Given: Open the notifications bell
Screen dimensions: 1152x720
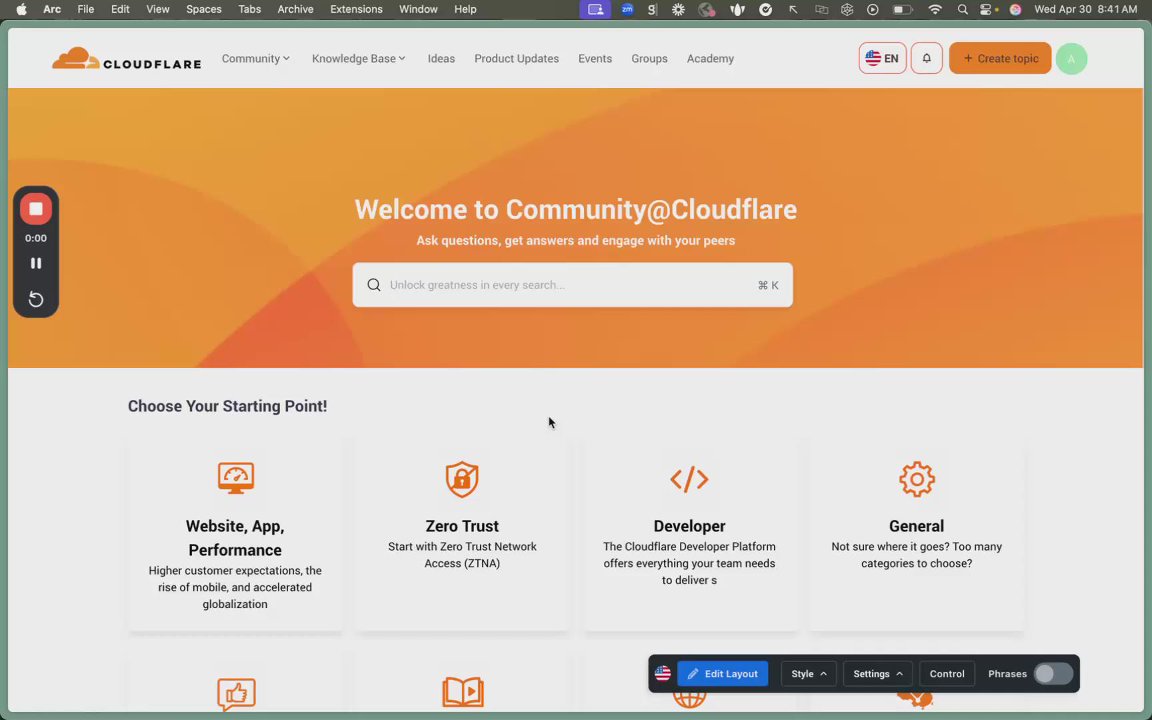Looking at the screenshot, I should (x=926, y=59).
